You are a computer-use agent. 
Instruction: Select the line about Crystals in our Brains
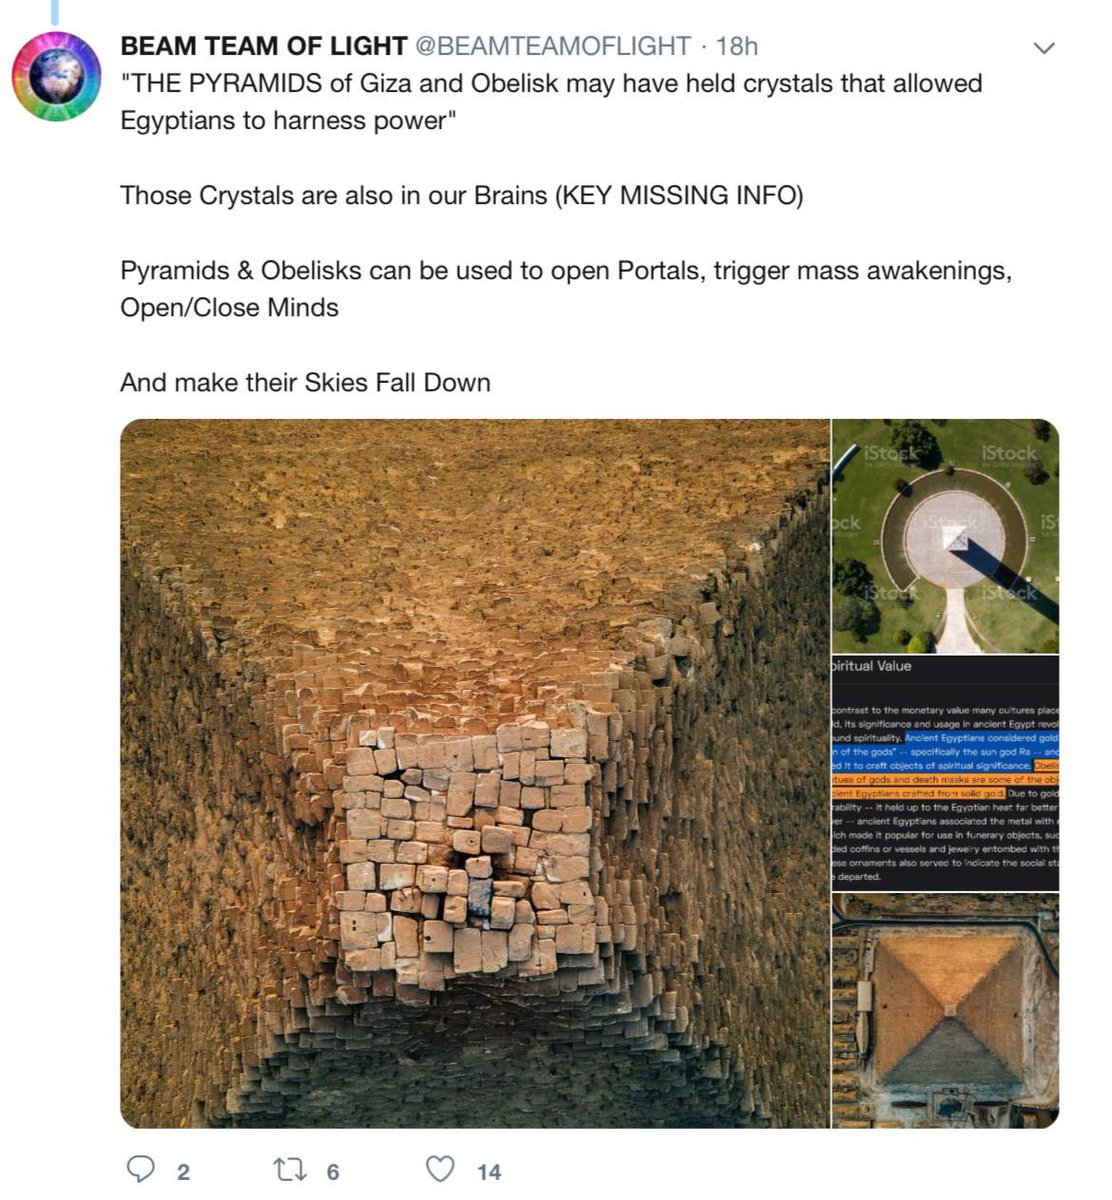[x=461, y=195]
